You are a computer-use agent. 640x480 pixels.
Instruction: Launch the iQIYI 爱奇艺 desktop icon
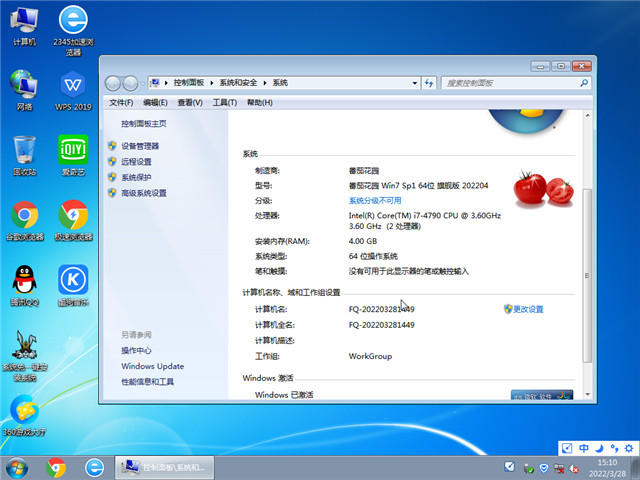73,155
